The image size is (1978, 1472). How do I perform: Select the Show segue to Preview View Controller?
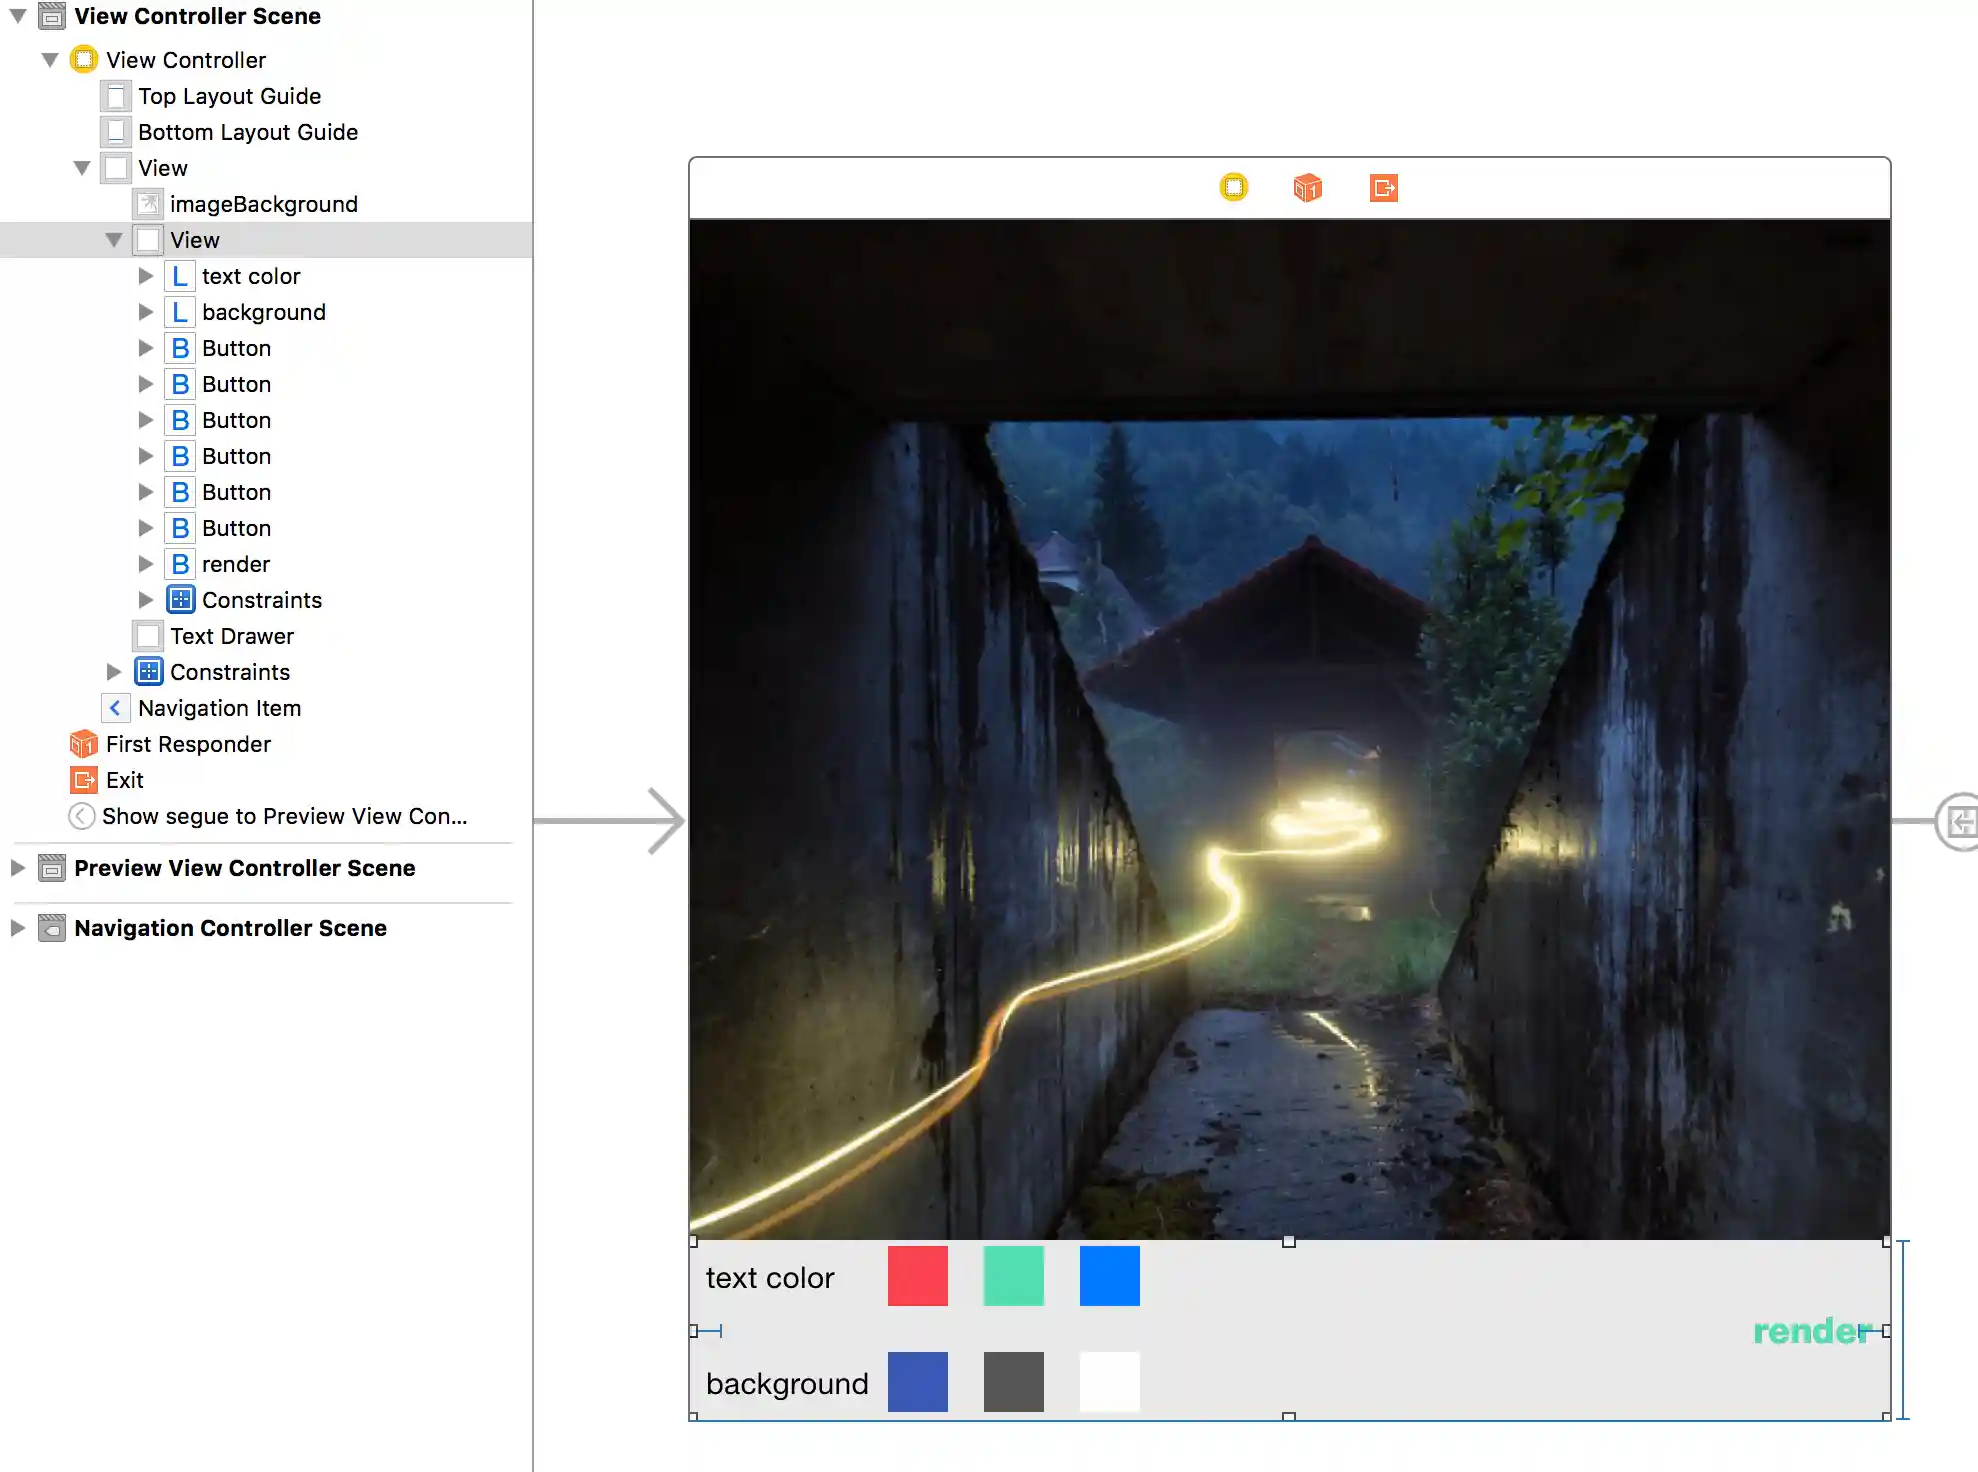(x=284, y=816)
